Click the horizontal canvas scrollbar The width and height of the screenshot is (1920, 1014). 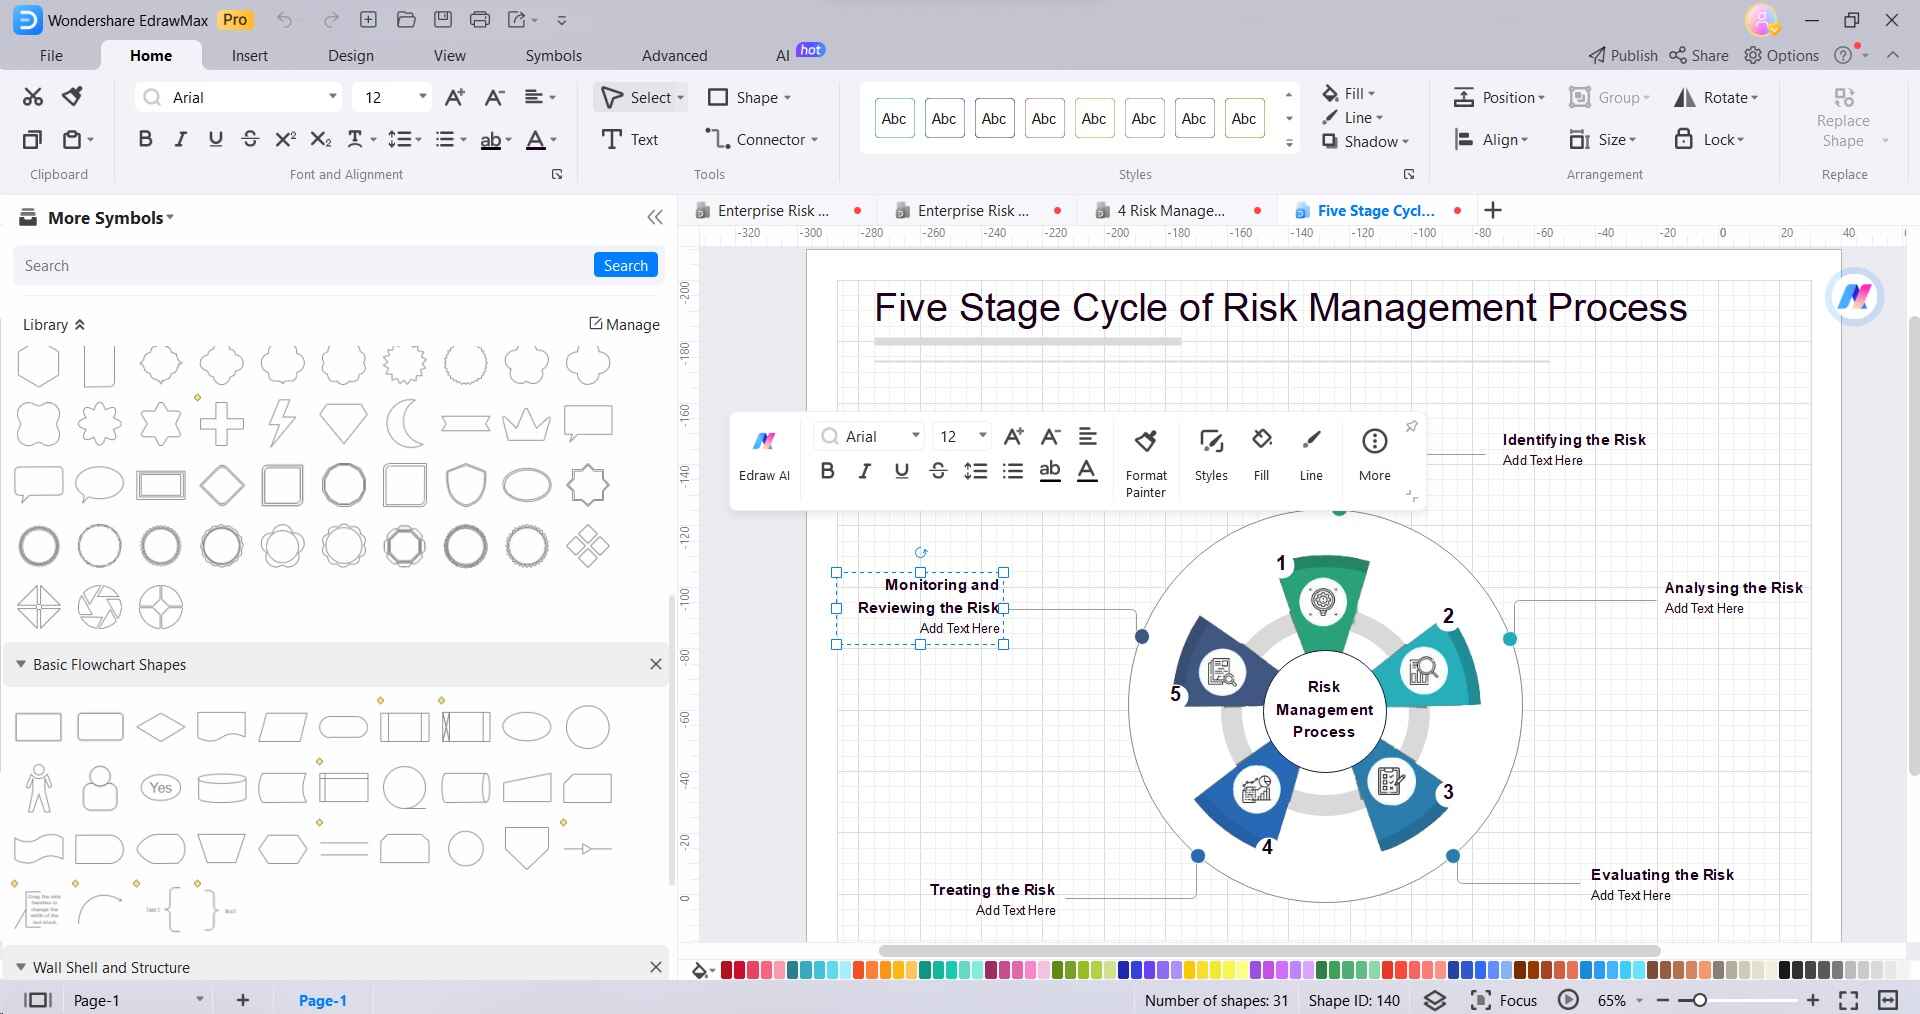(x=1270, y=951)
